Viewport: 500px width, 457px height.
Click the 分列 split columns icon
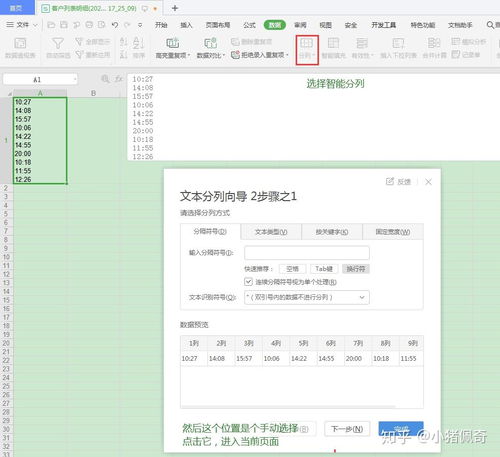tap(307, 44)
